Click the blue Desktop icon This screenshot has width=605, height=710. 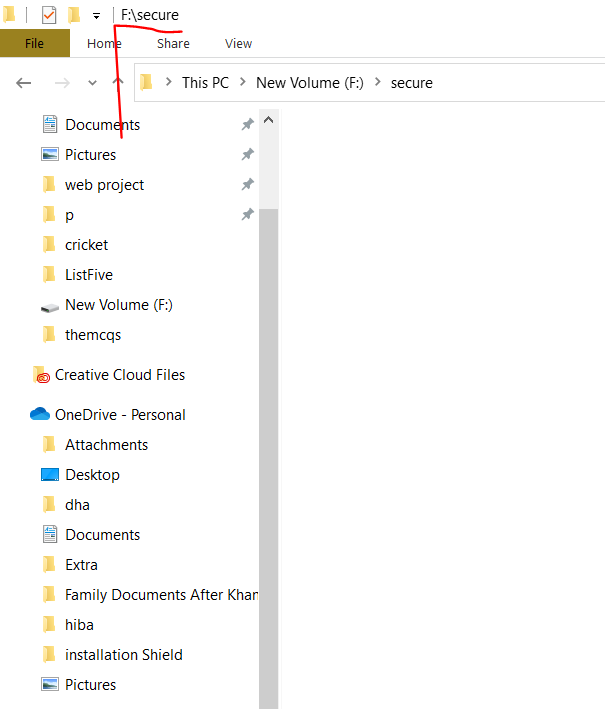click(50, 475)
